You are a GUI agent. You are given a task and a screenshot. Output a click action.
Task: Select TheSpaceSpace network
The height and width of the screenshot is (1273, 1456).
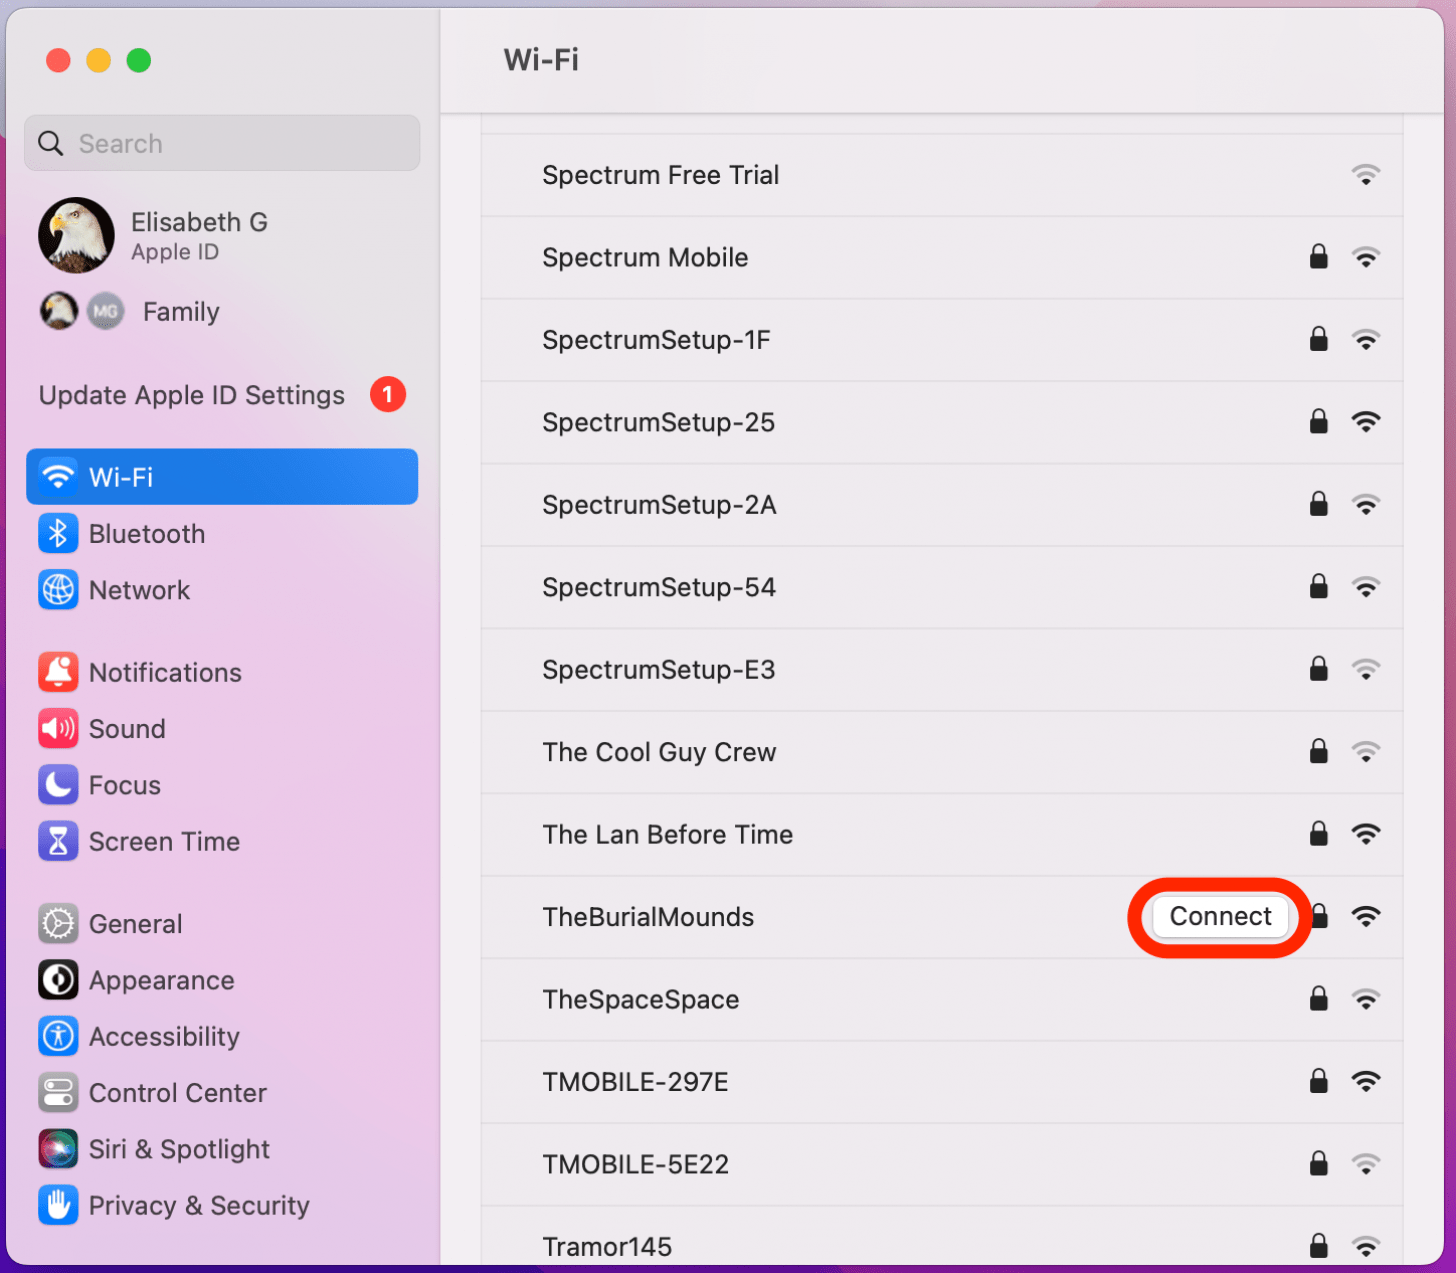pyautogui.click(x=942, y=999)
